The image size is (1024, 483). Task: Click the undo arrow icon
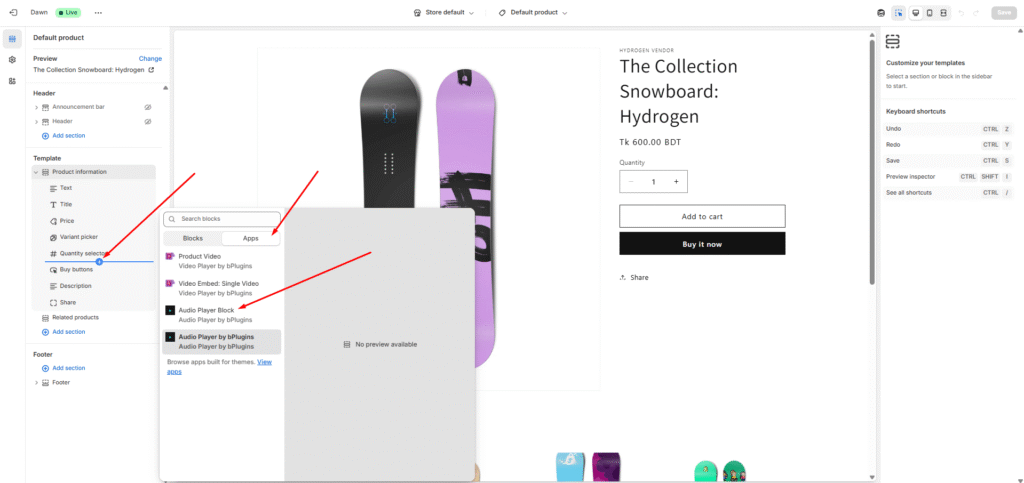(x=961, y=13)
